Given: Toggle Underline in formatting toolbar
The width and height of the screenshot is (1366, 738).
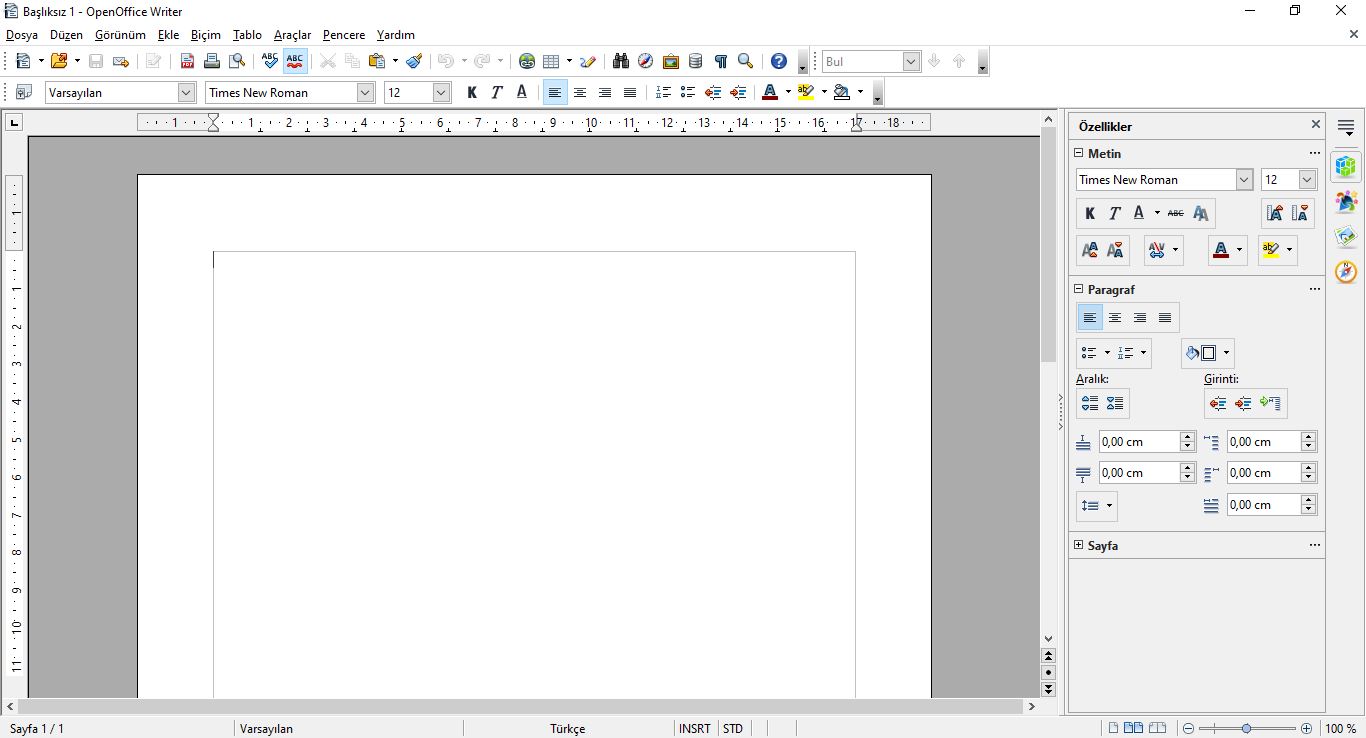Looking at the screenshot, I should (521, 92).
